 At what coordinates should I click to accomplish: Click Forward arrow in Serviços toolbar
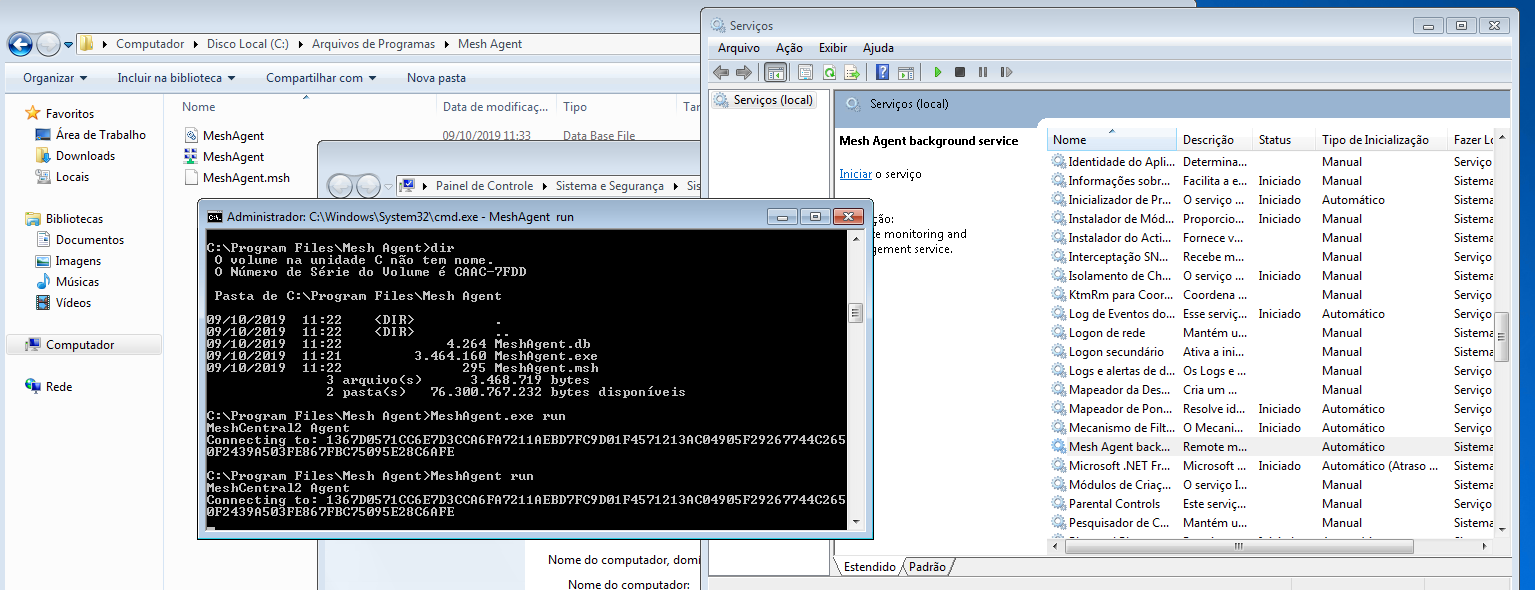pos(743,72)
